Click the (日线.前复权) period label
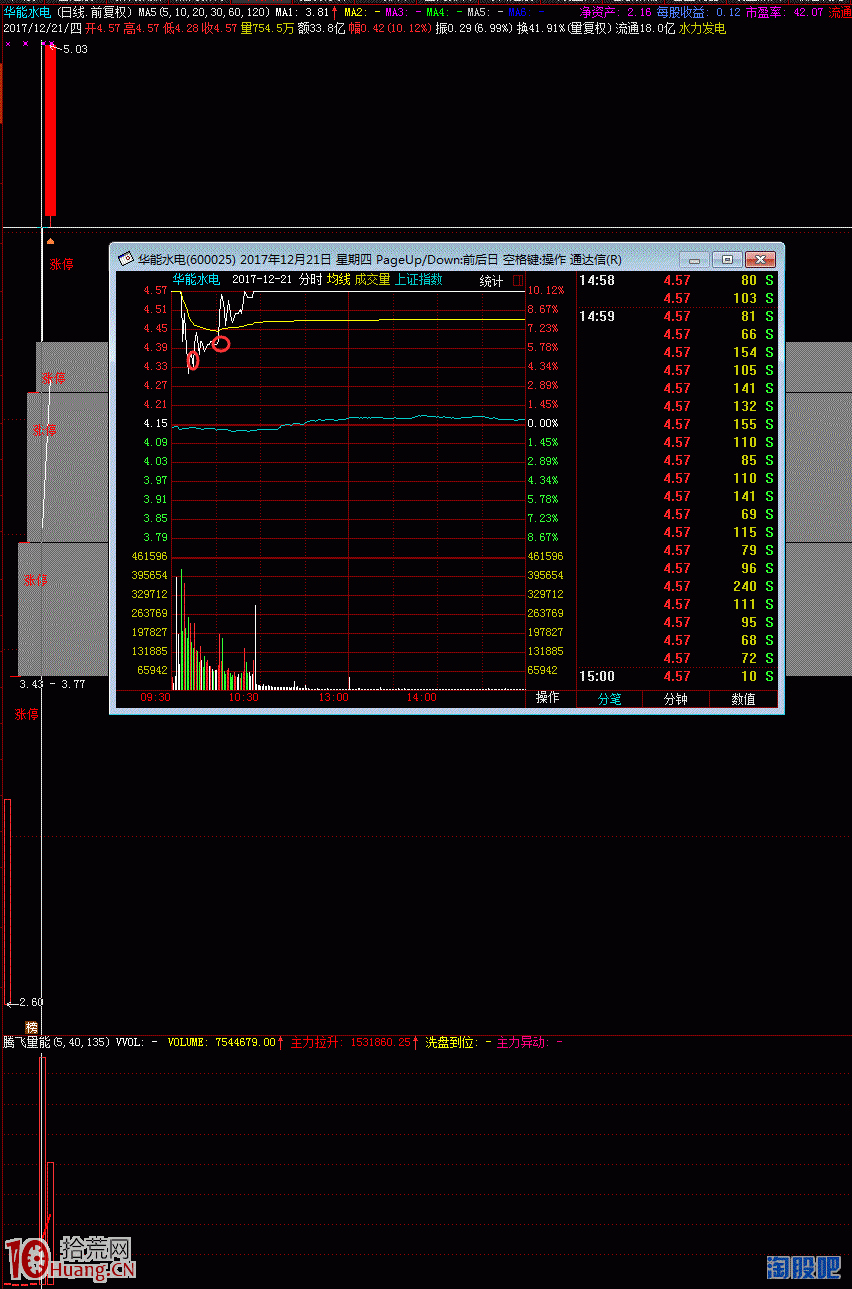The width and height of the screenshot is (852, 1289). 95,12
